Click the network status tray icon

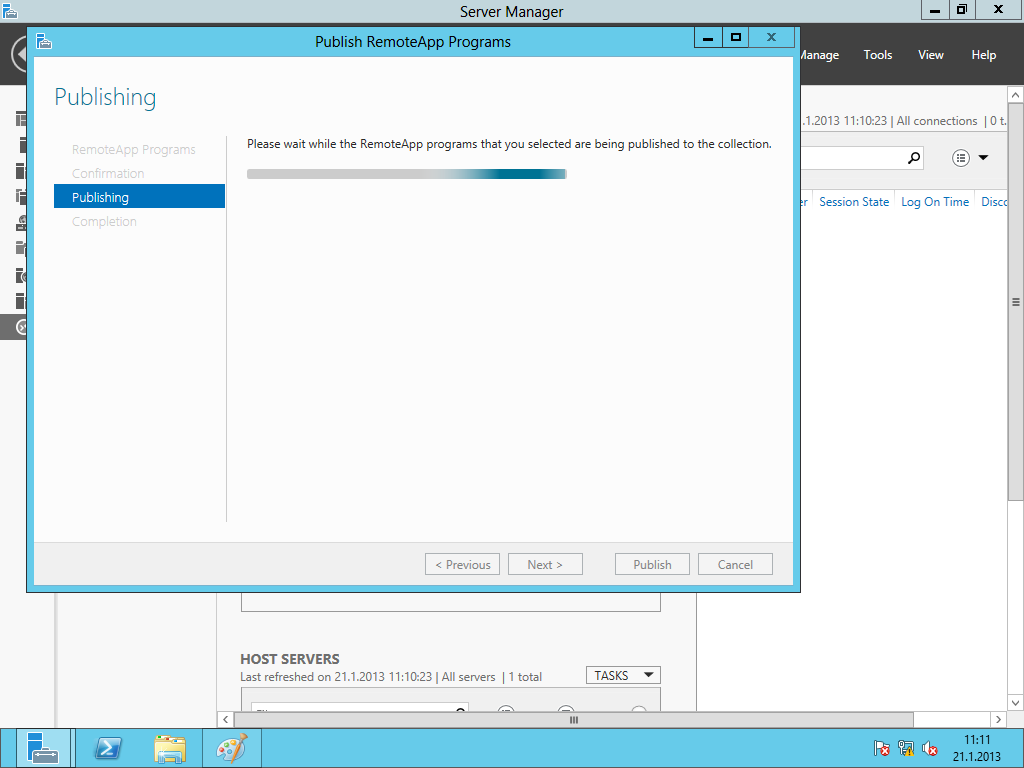tap(906, 748)
